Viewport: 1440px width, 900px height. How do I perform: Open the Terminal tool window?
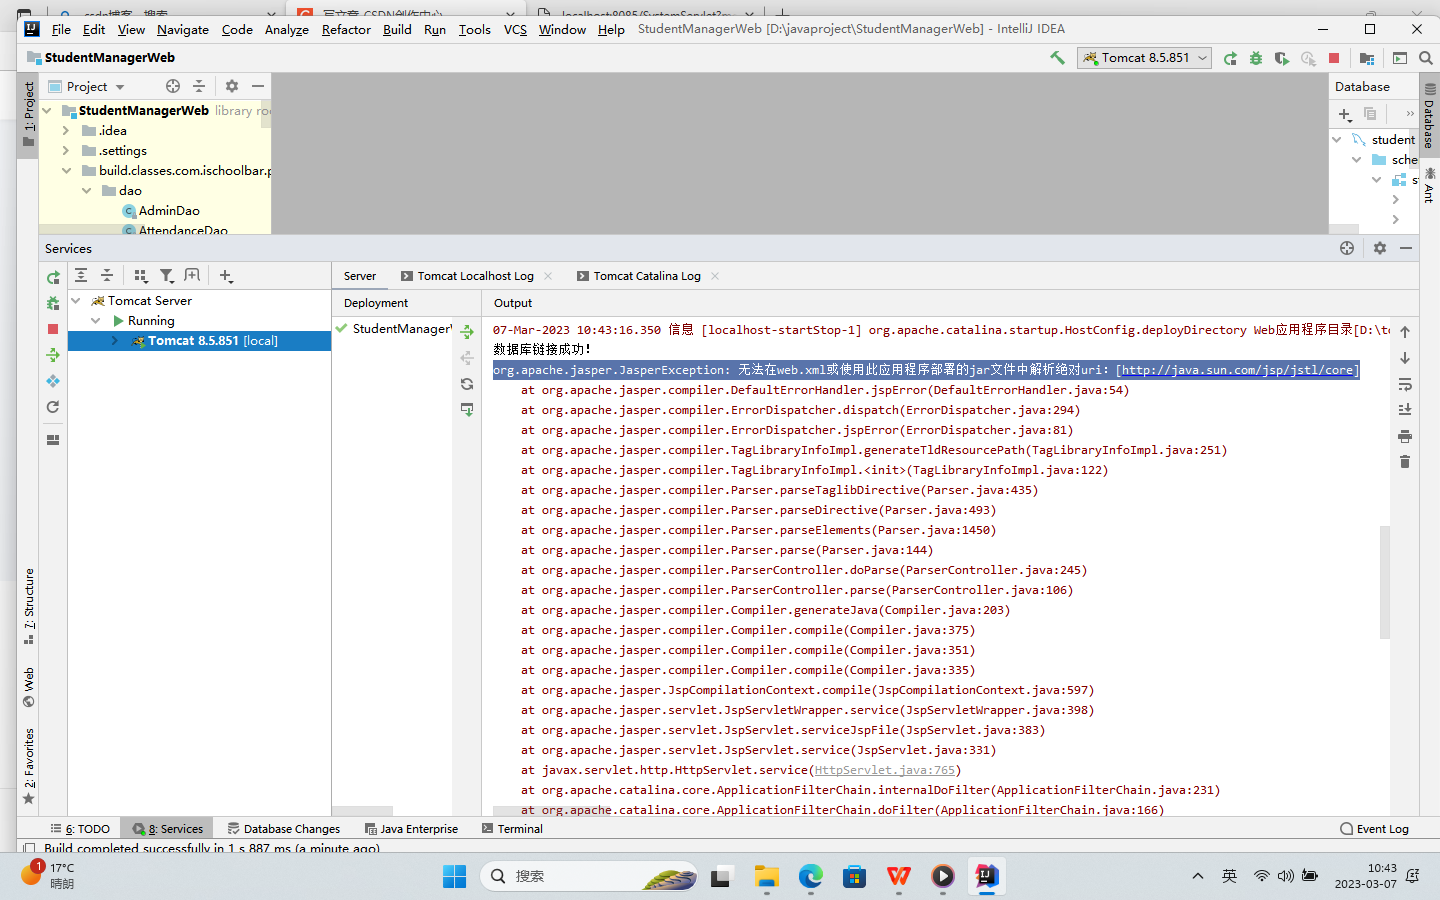(x=512, y=829)
